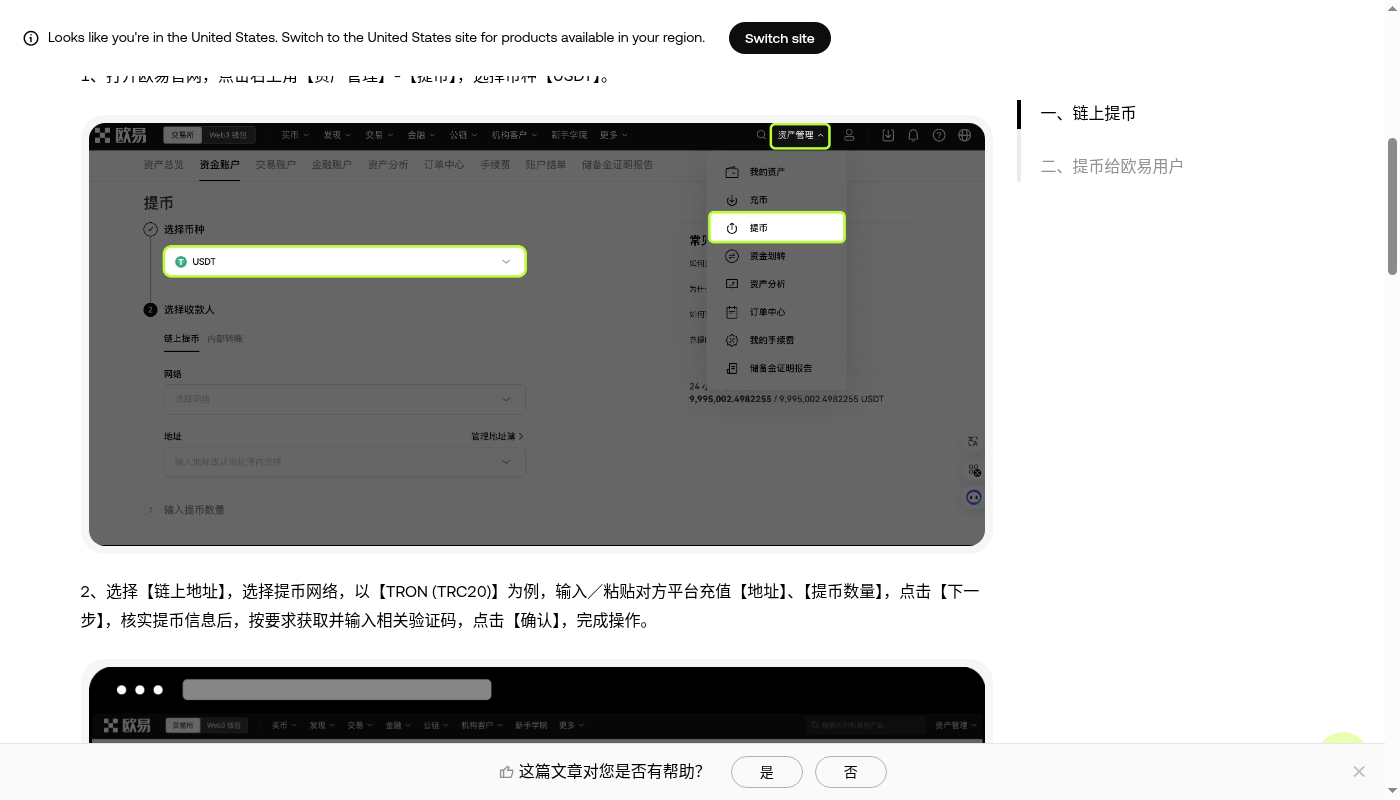1400x800 pixels.
Task: Switch to the 资金账户 tab in the tutorial screenshot
Action: [x=220, y=164]
